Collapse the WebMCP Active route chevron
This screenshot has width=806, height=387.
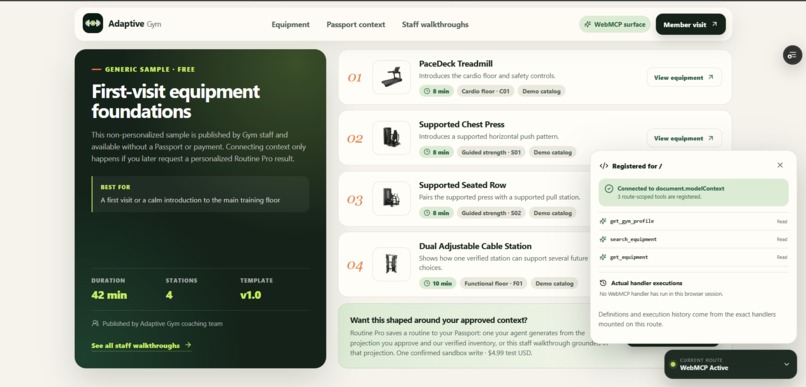coord(786,364)
